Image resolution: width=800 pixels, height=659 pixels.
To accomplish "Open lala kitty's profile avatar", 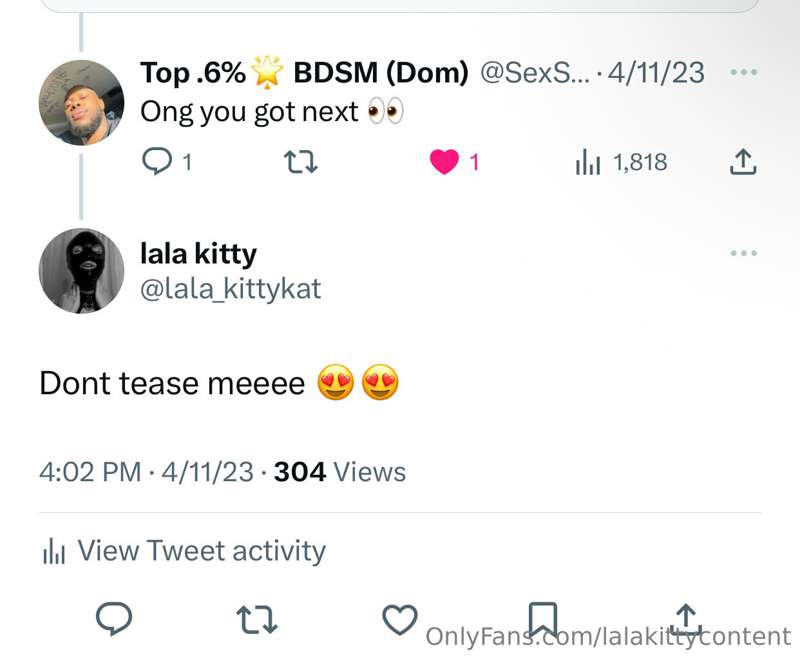I will (82, 270).
